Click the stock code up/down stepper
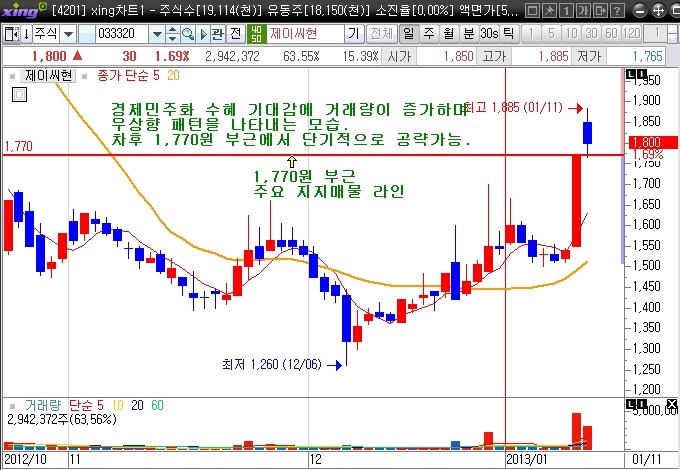The height and width of the screenshot is (470, 680). (x=173, y=34)
